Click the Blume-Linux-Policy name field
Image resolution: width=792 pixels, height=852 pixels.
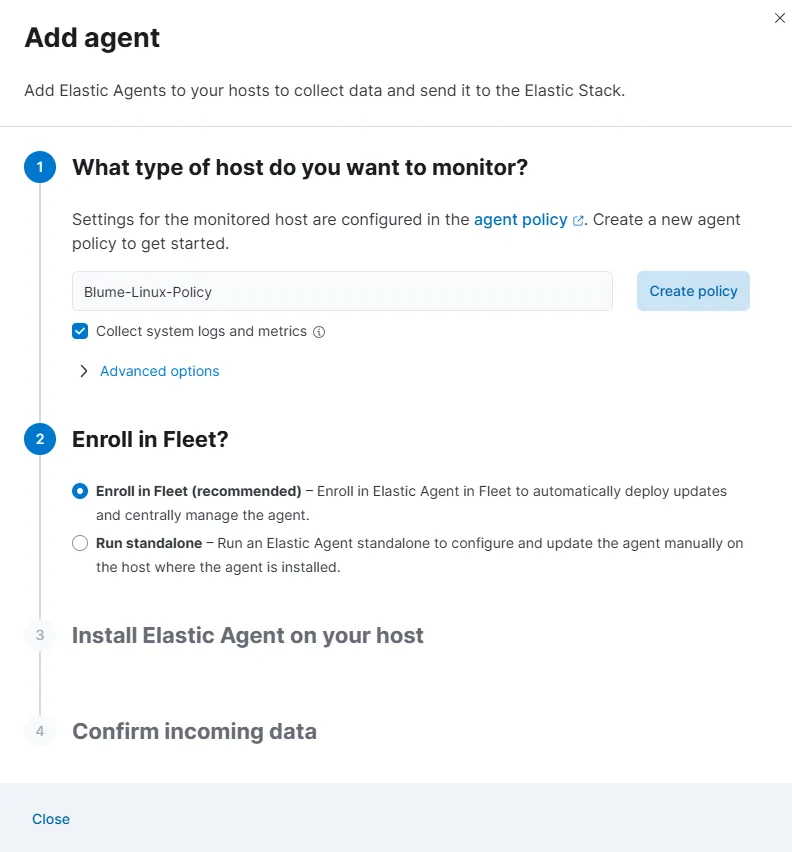click(x=342, y=291)
